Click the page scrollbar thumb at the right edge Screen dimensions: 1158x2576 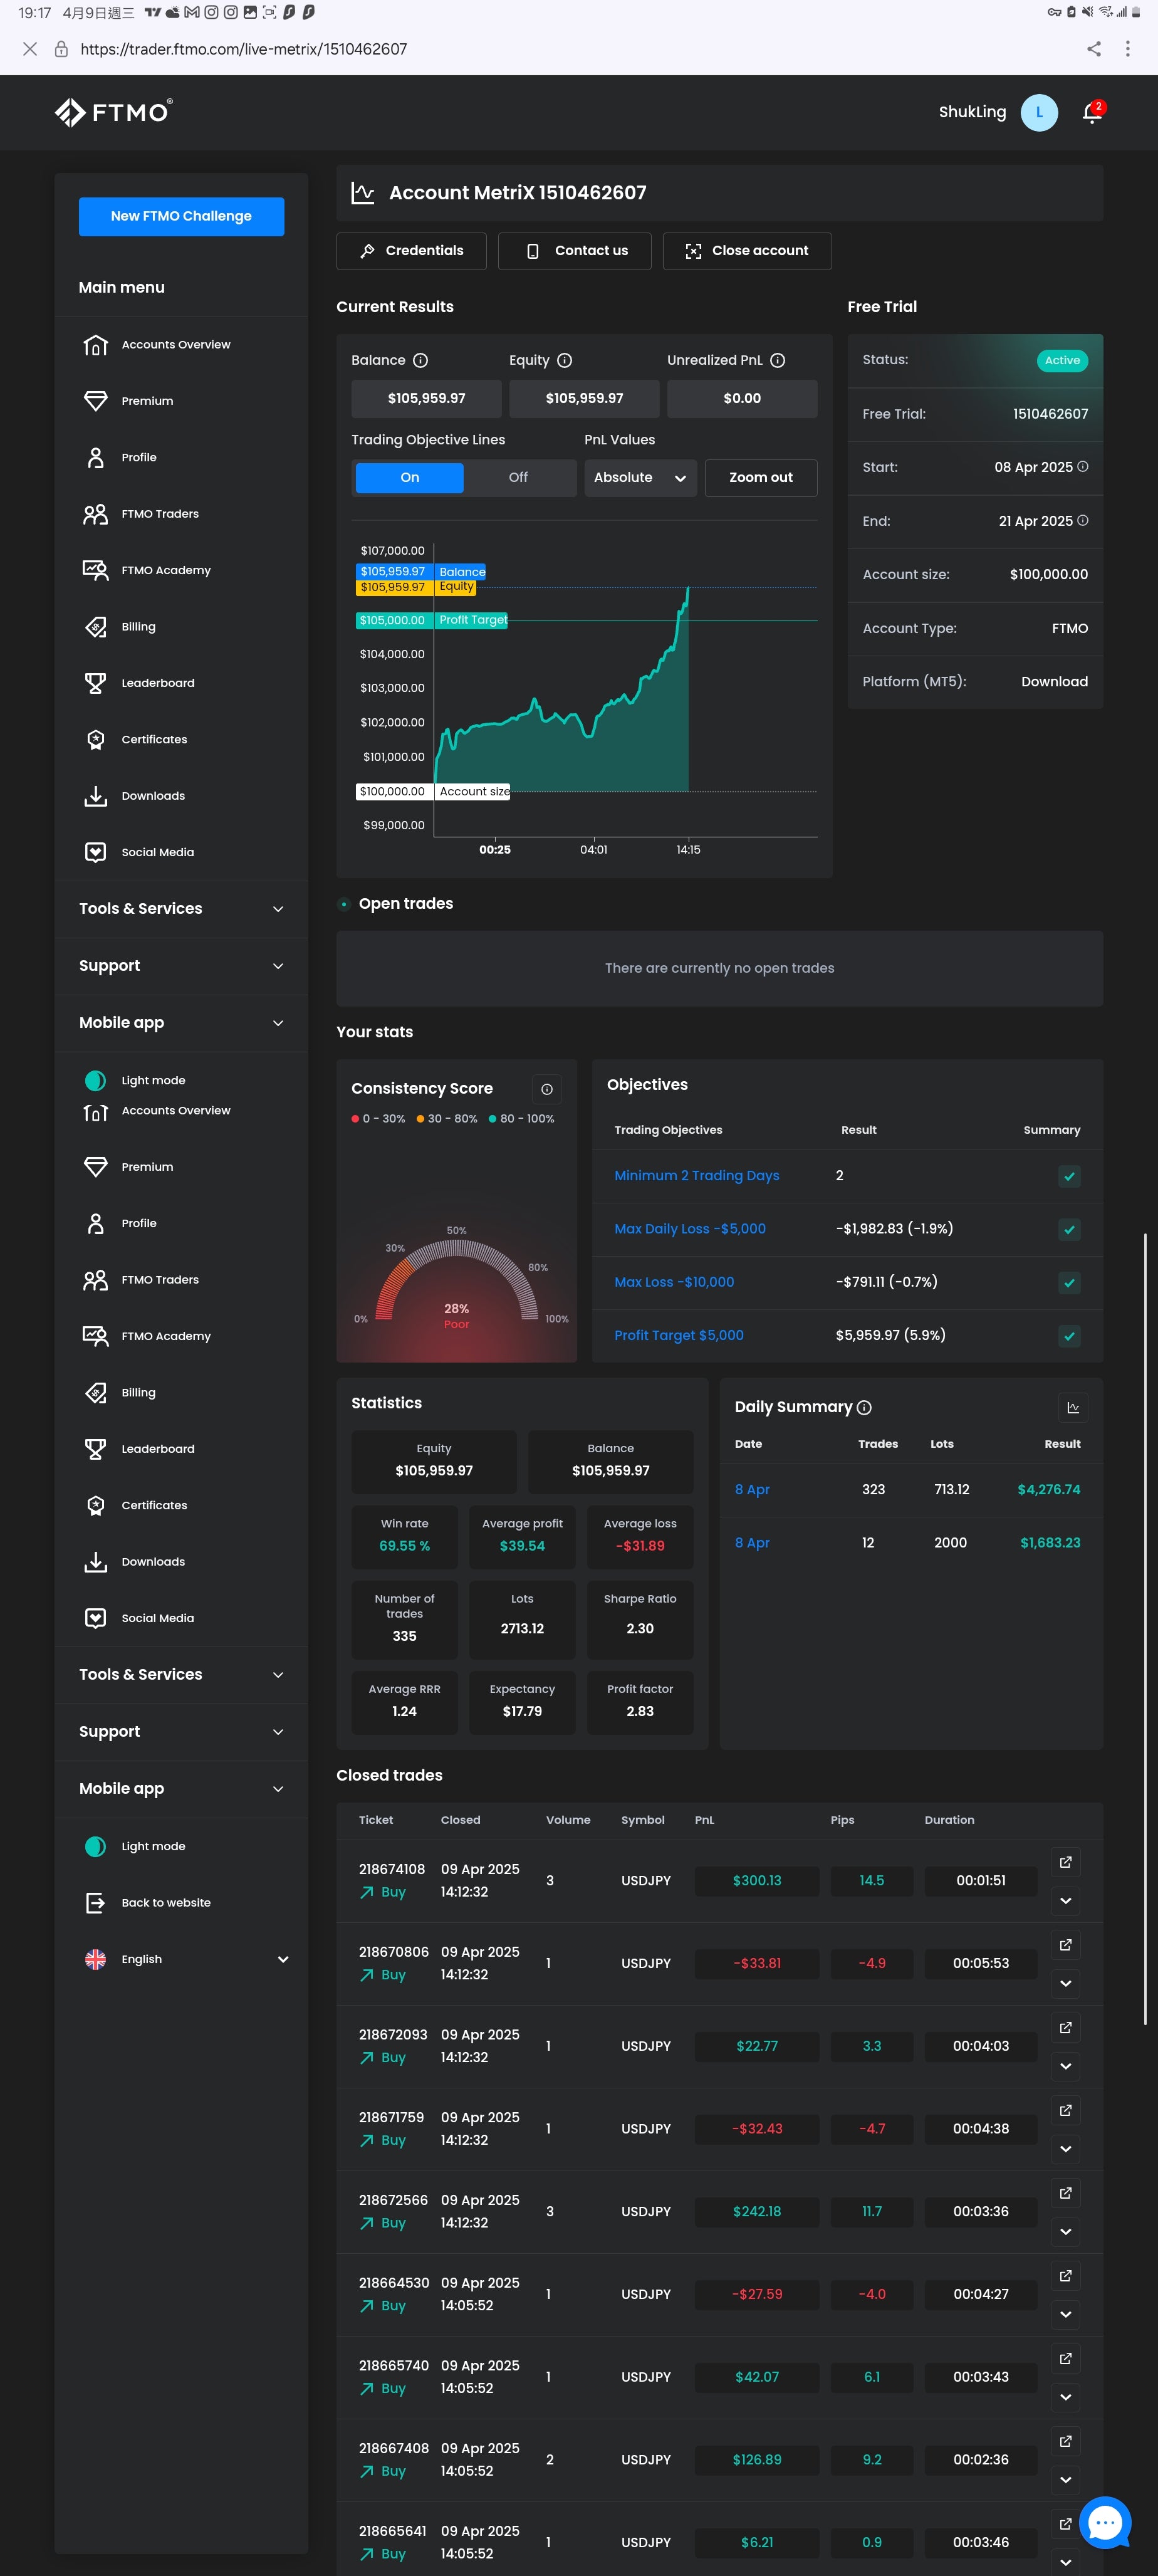coord(1146,1629)
